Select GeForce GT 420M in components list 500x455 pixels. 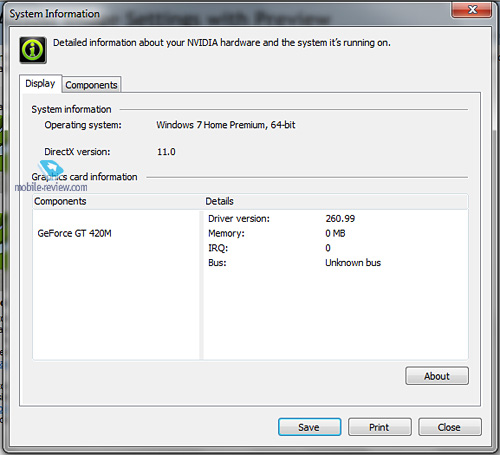point(74,233)
